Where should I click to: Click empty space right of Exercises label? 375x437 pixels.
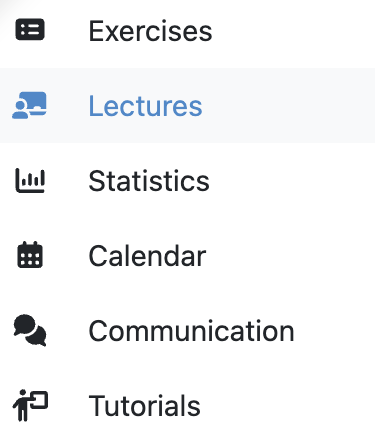(293, 31)
